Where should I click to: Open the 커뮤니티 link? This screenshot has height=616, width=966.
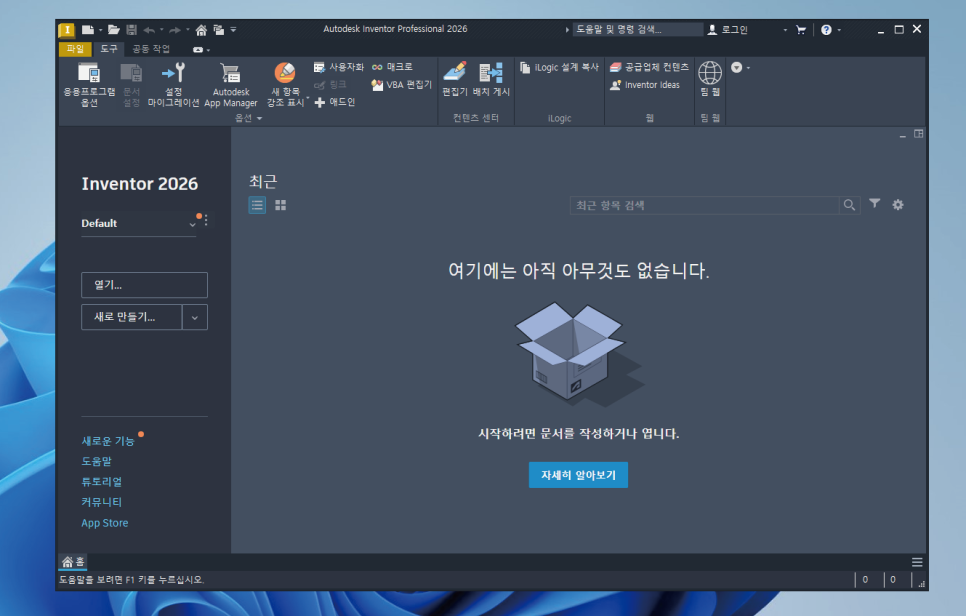(102, 502)
